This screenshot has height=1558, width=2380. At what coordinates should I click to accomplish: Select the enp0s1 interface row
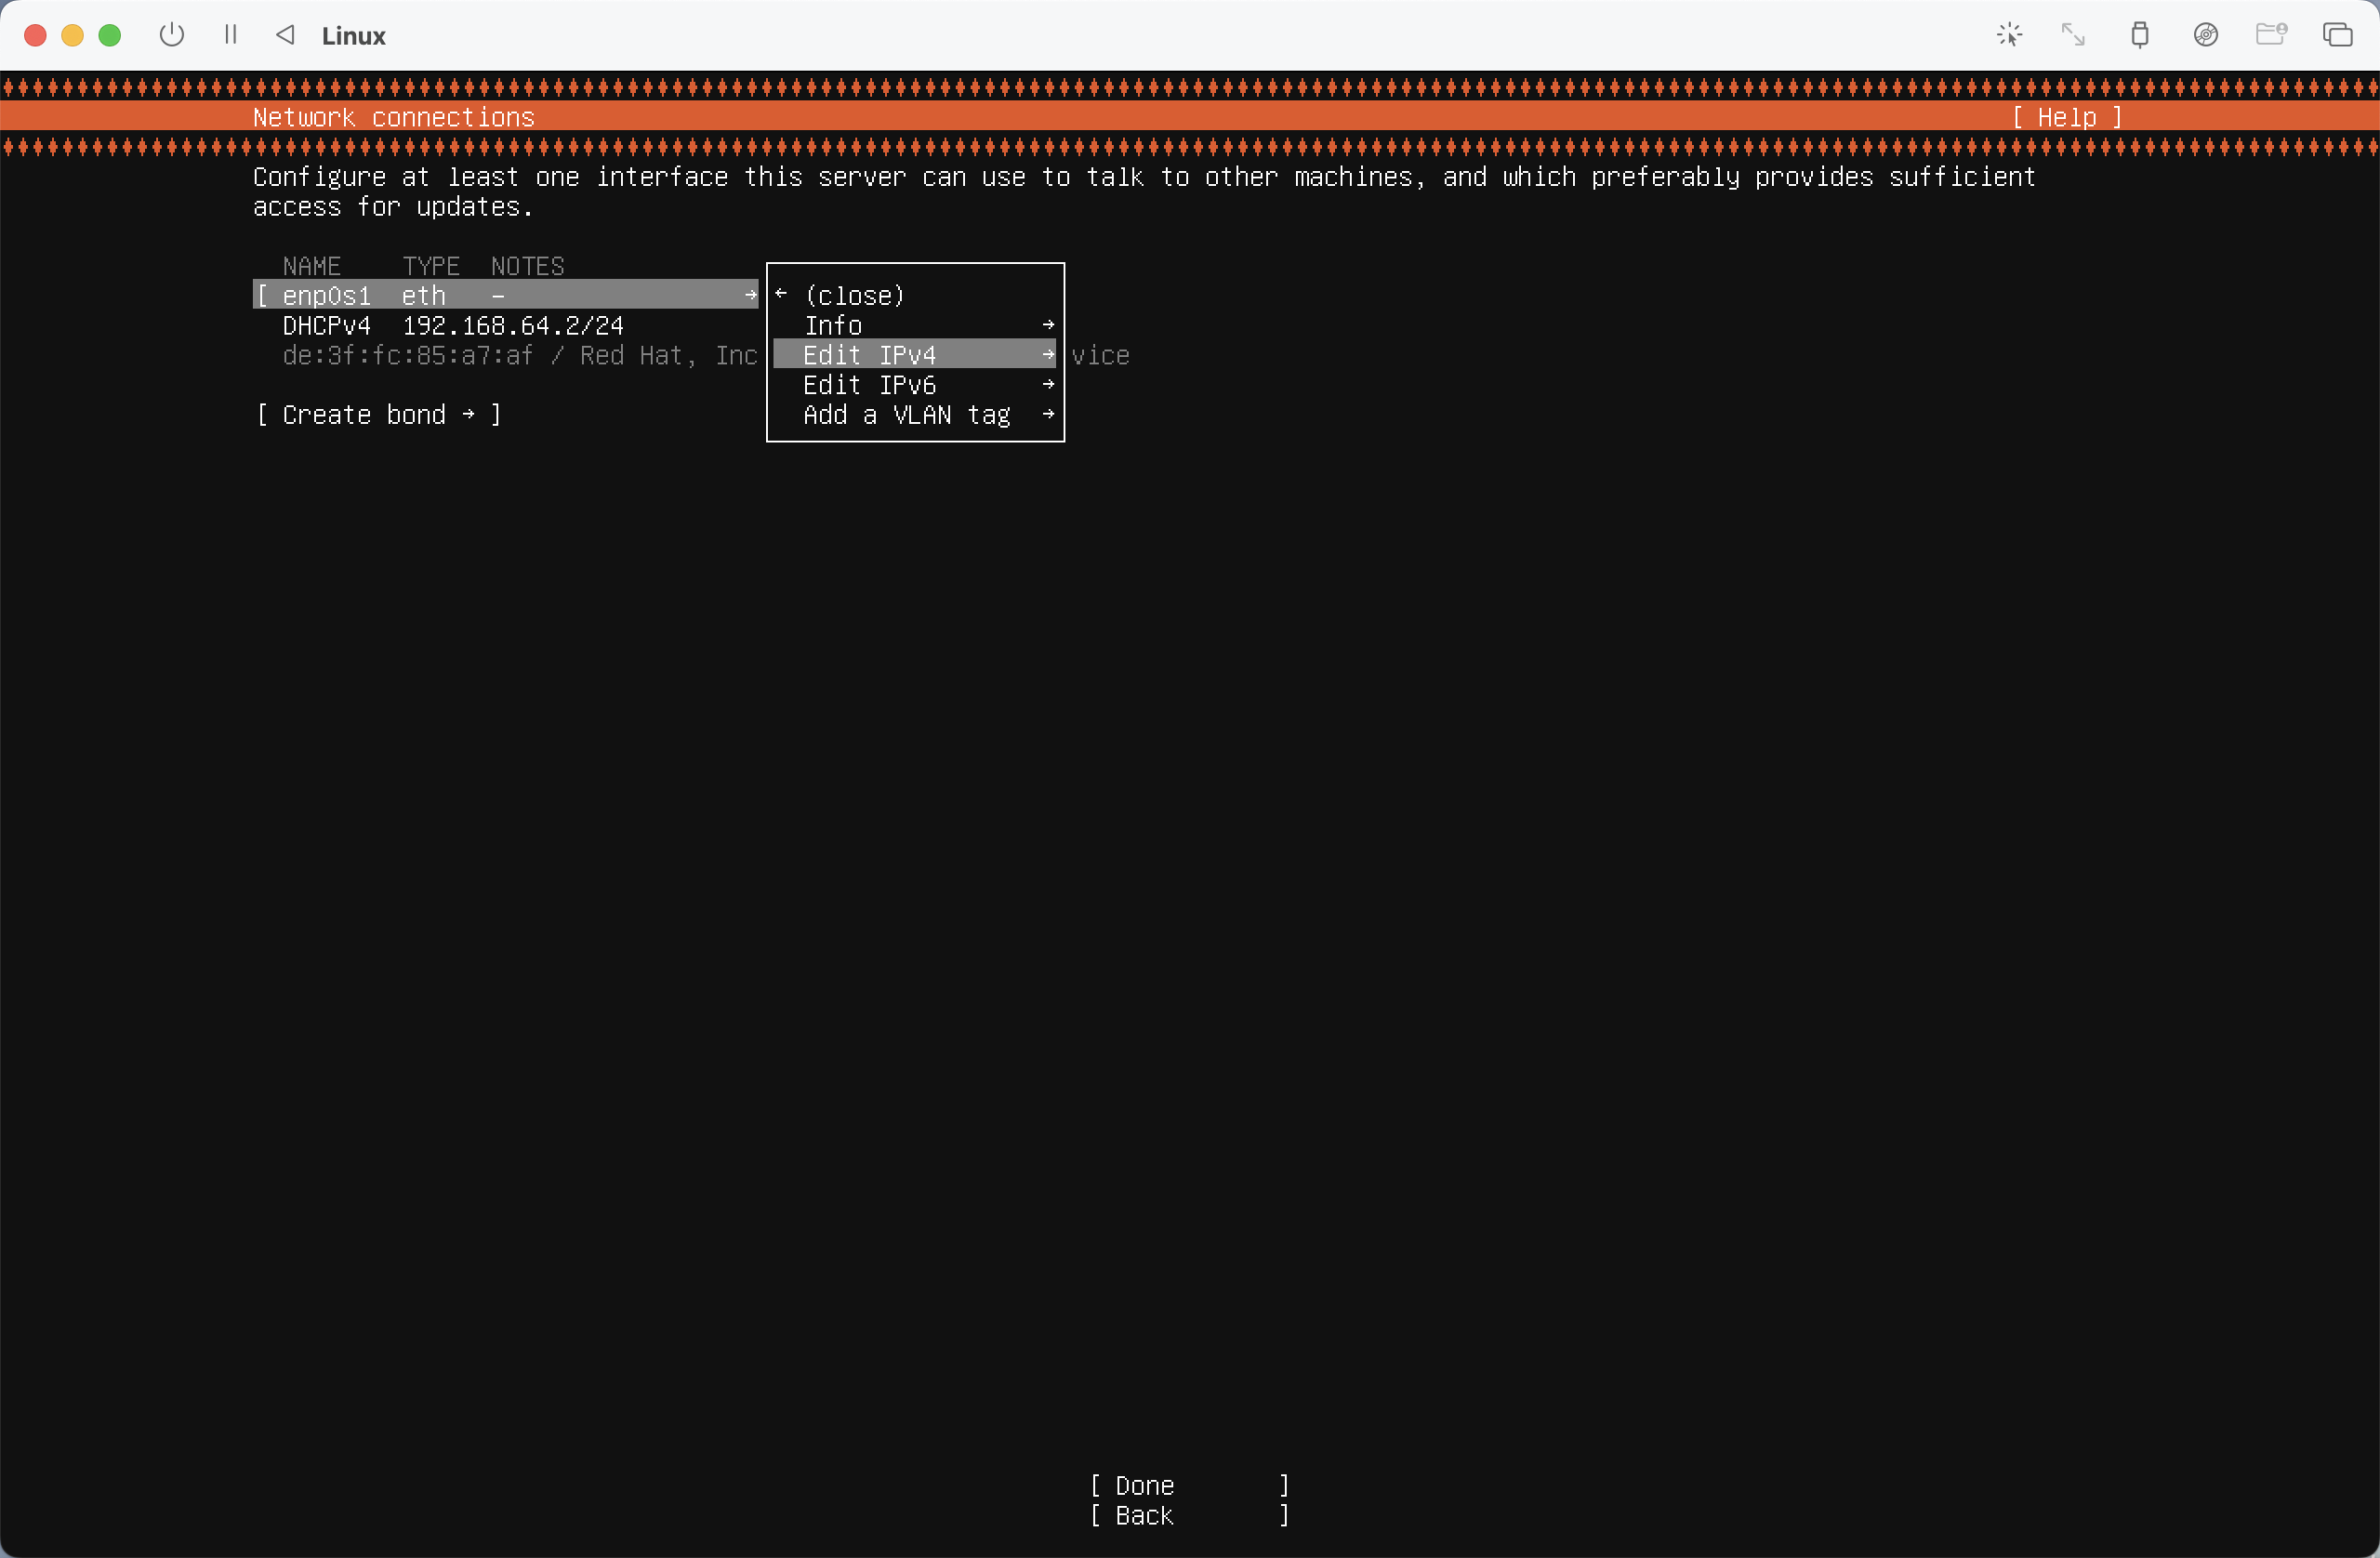(x=505, y=296)
